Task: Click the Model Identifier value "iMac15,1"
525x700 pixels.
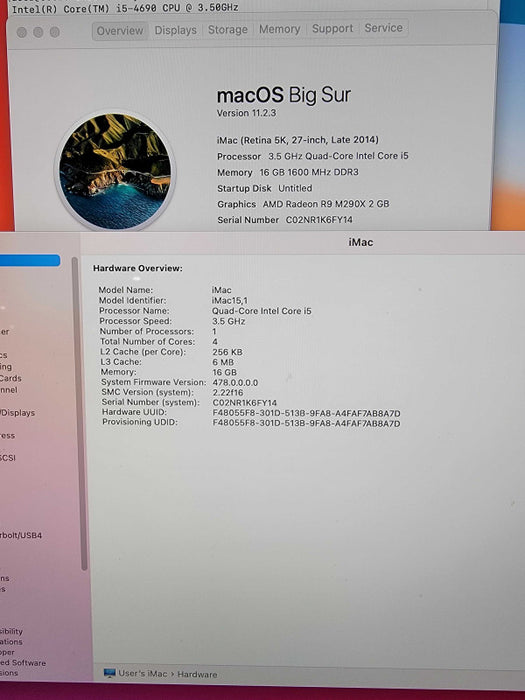Action: click(230, 300)
